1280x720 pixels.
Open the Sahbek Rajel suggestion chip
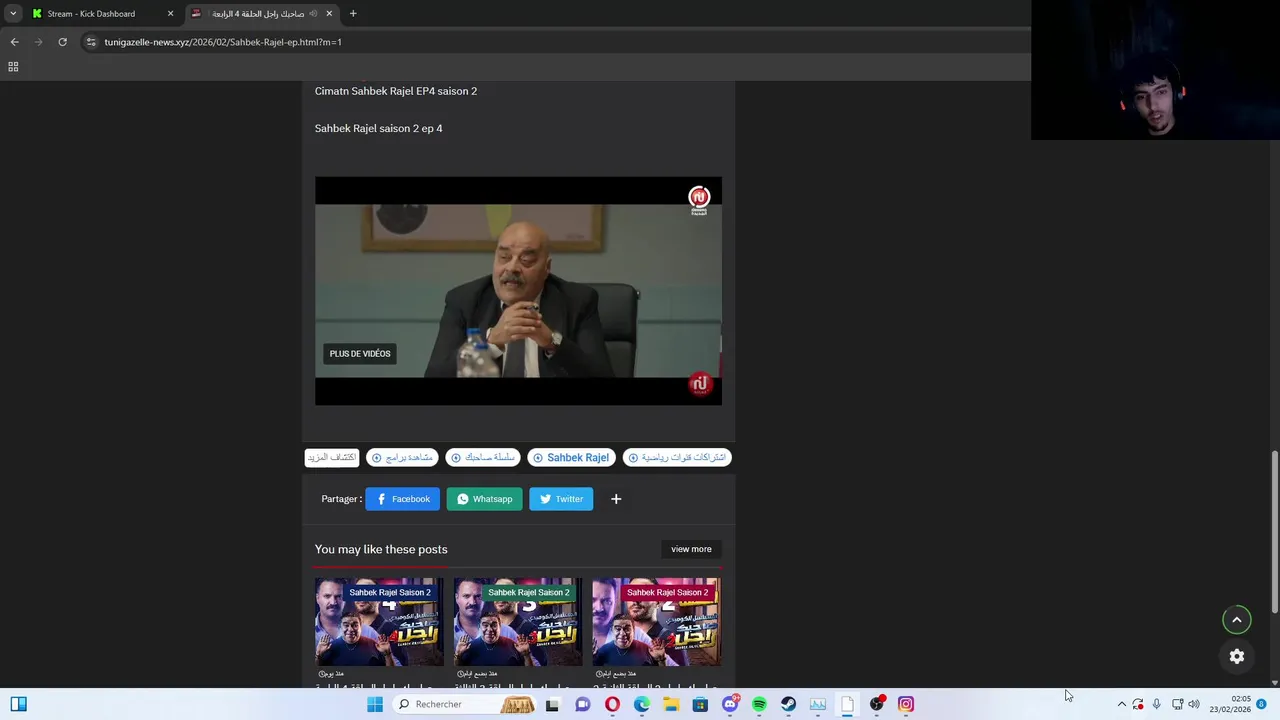(571, 458)
